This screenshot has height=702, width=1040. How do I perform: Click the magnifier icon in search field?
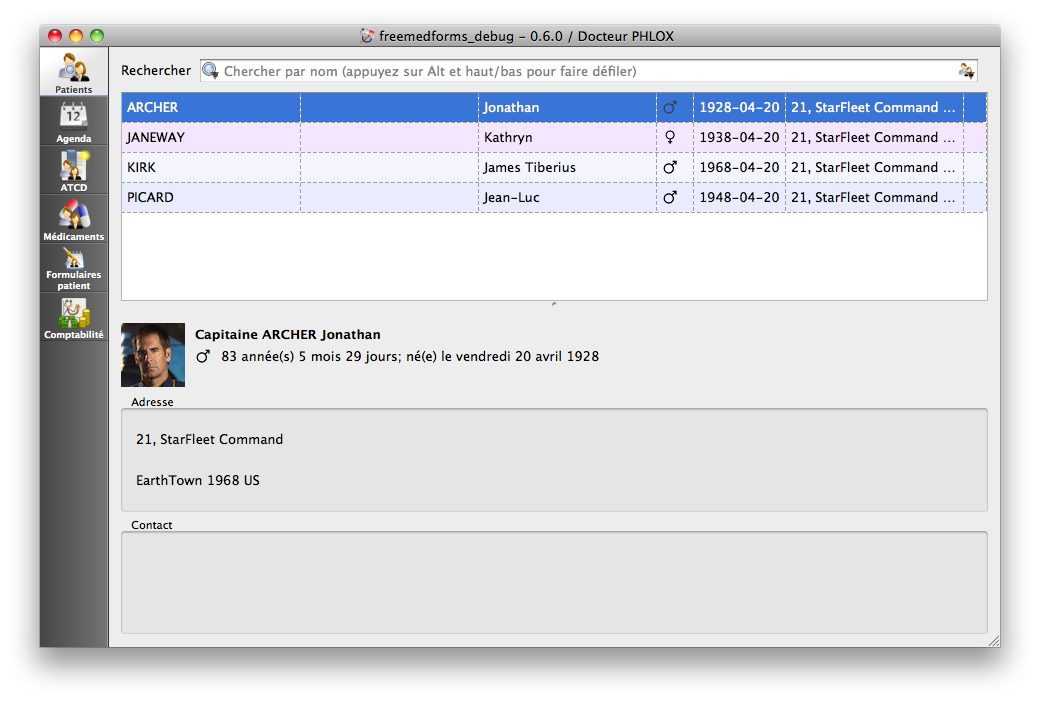[210, 70]
